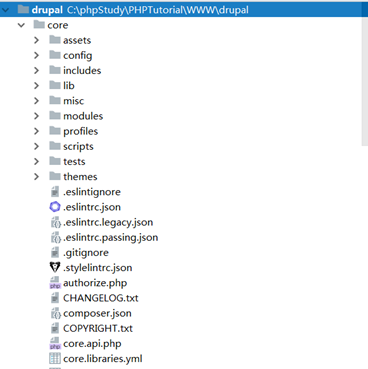368x369 pixels.
Task: Select the .eslintignore file
Action: [x=92, y=192]
